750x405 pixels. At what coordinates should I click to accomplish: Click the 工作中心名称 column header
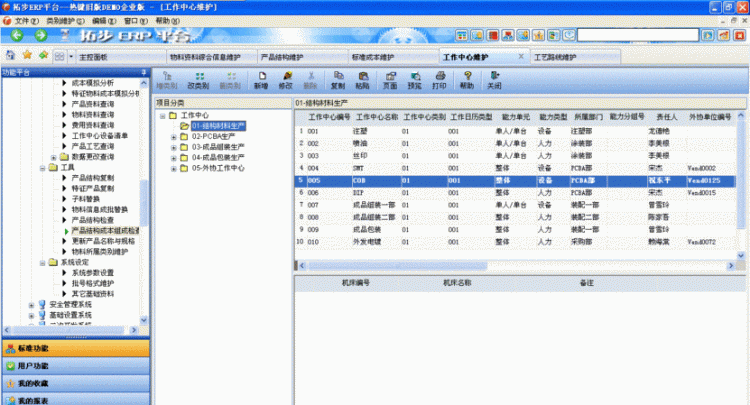[377, 117]
